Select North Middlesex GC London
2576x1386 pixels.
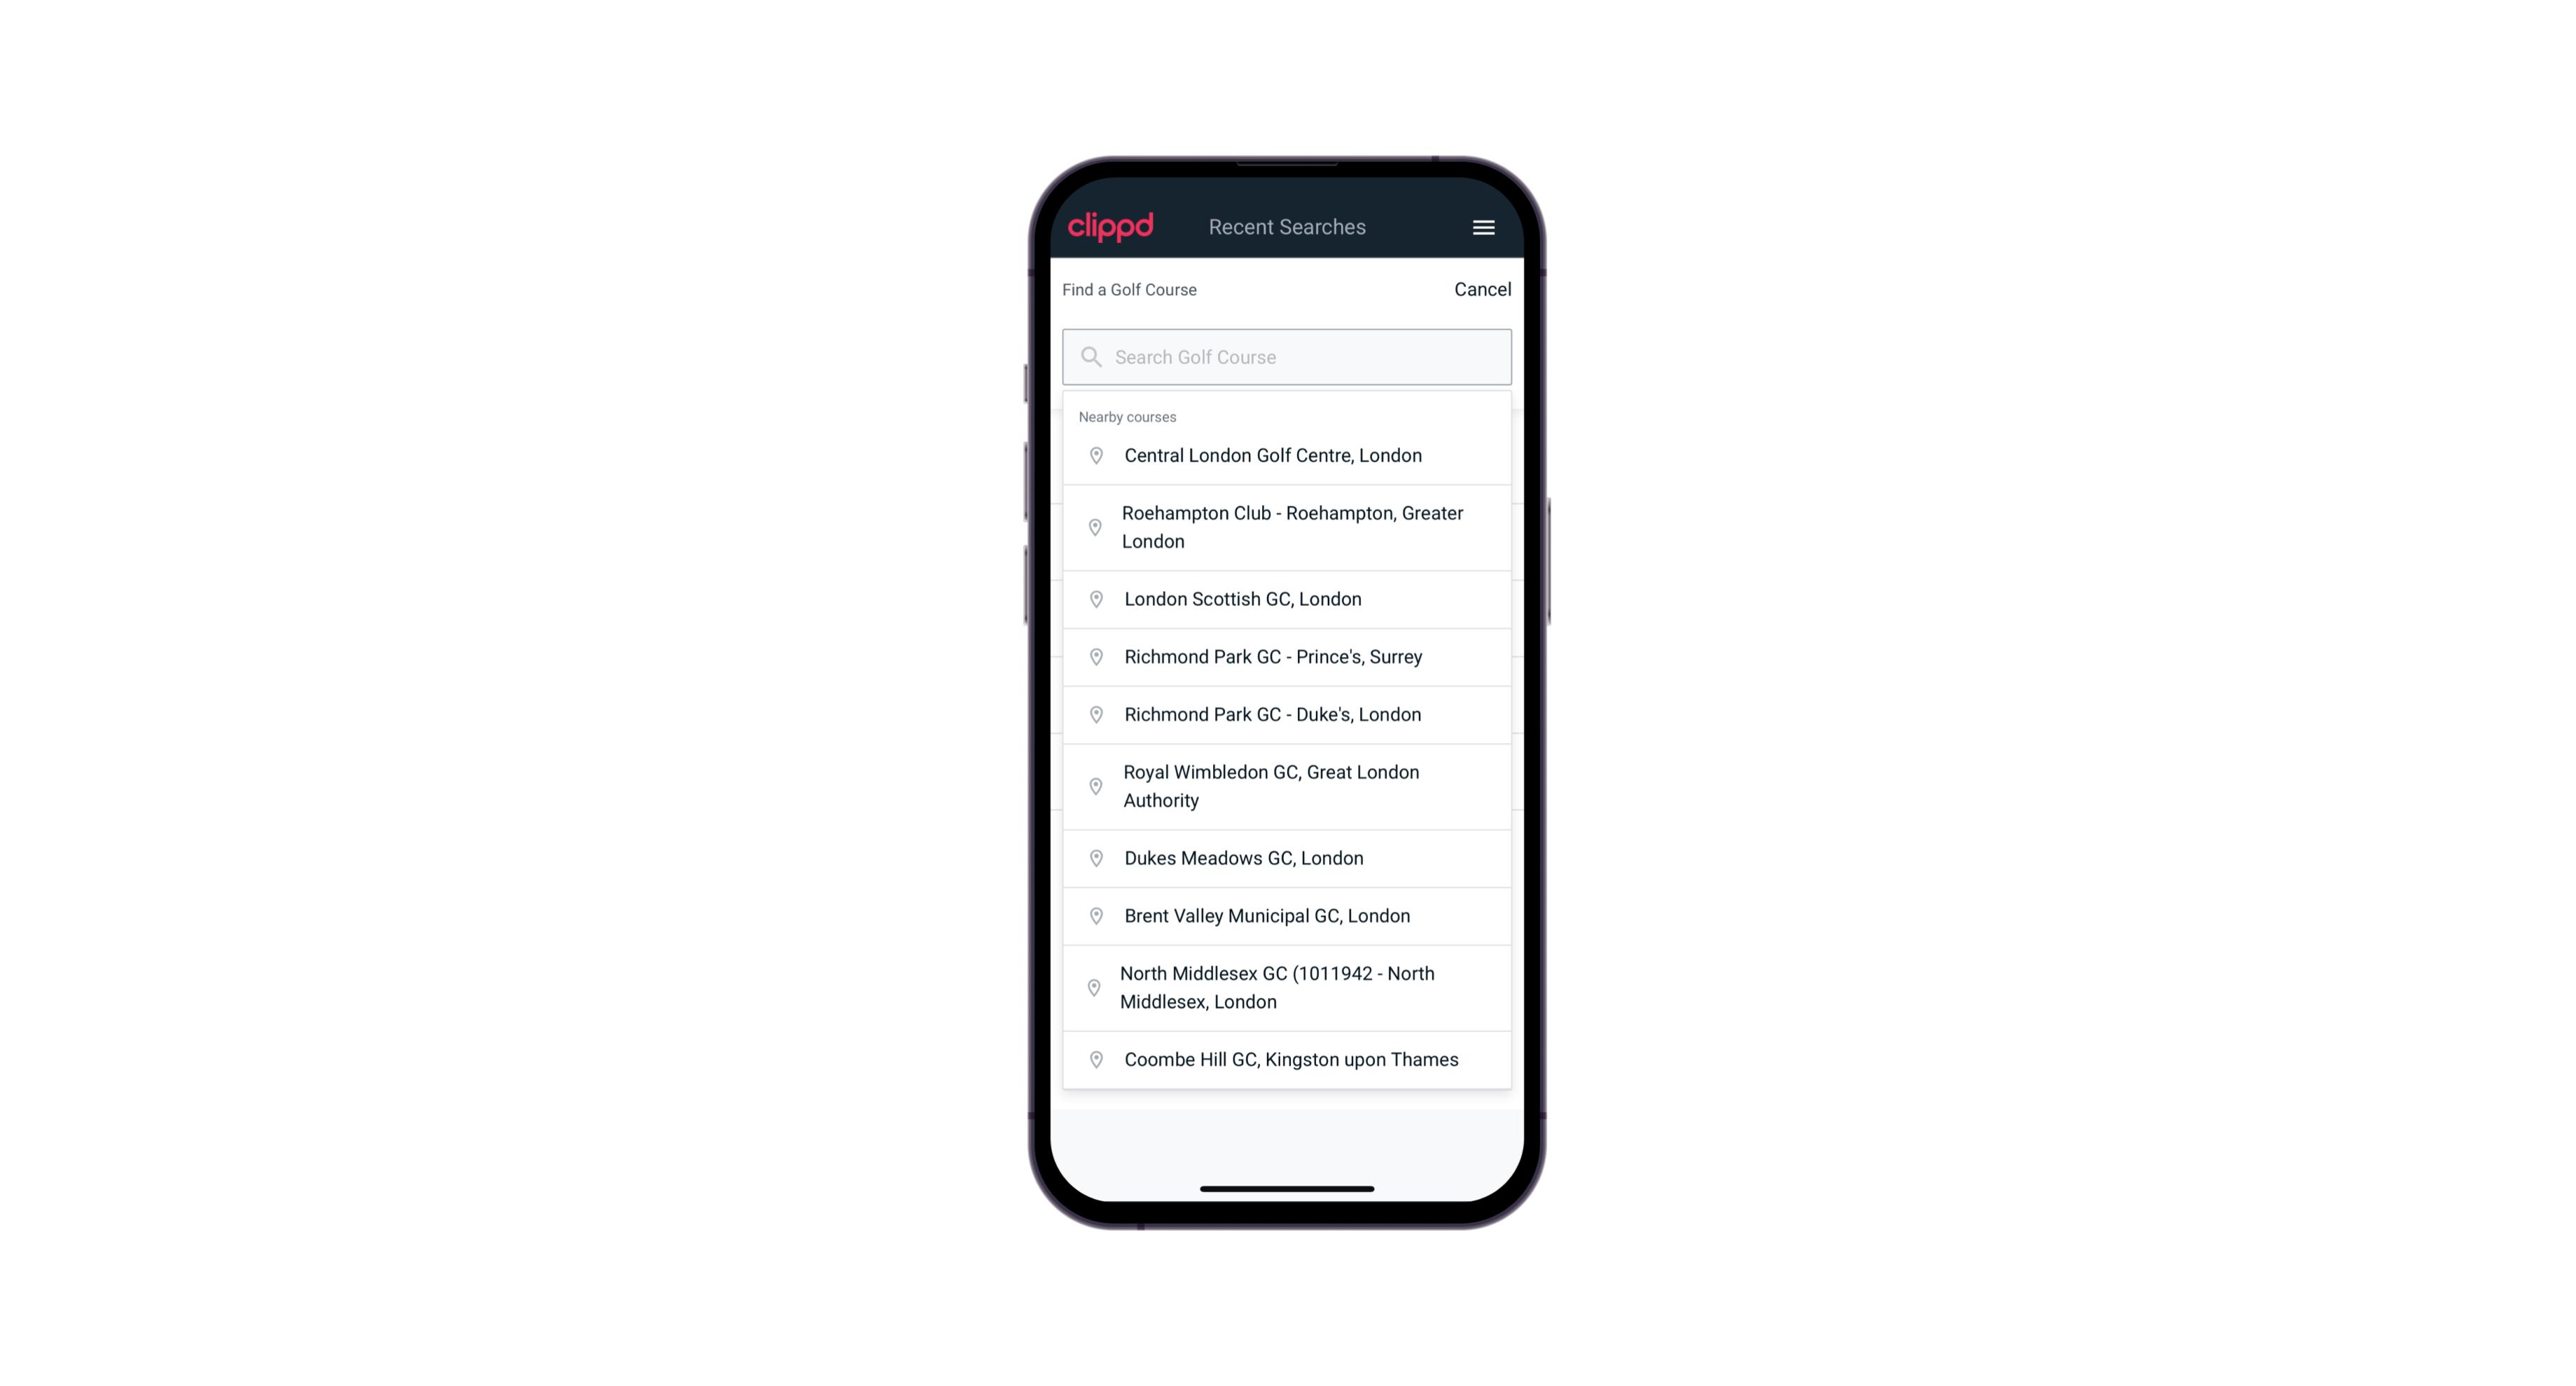coord(1288,987)
